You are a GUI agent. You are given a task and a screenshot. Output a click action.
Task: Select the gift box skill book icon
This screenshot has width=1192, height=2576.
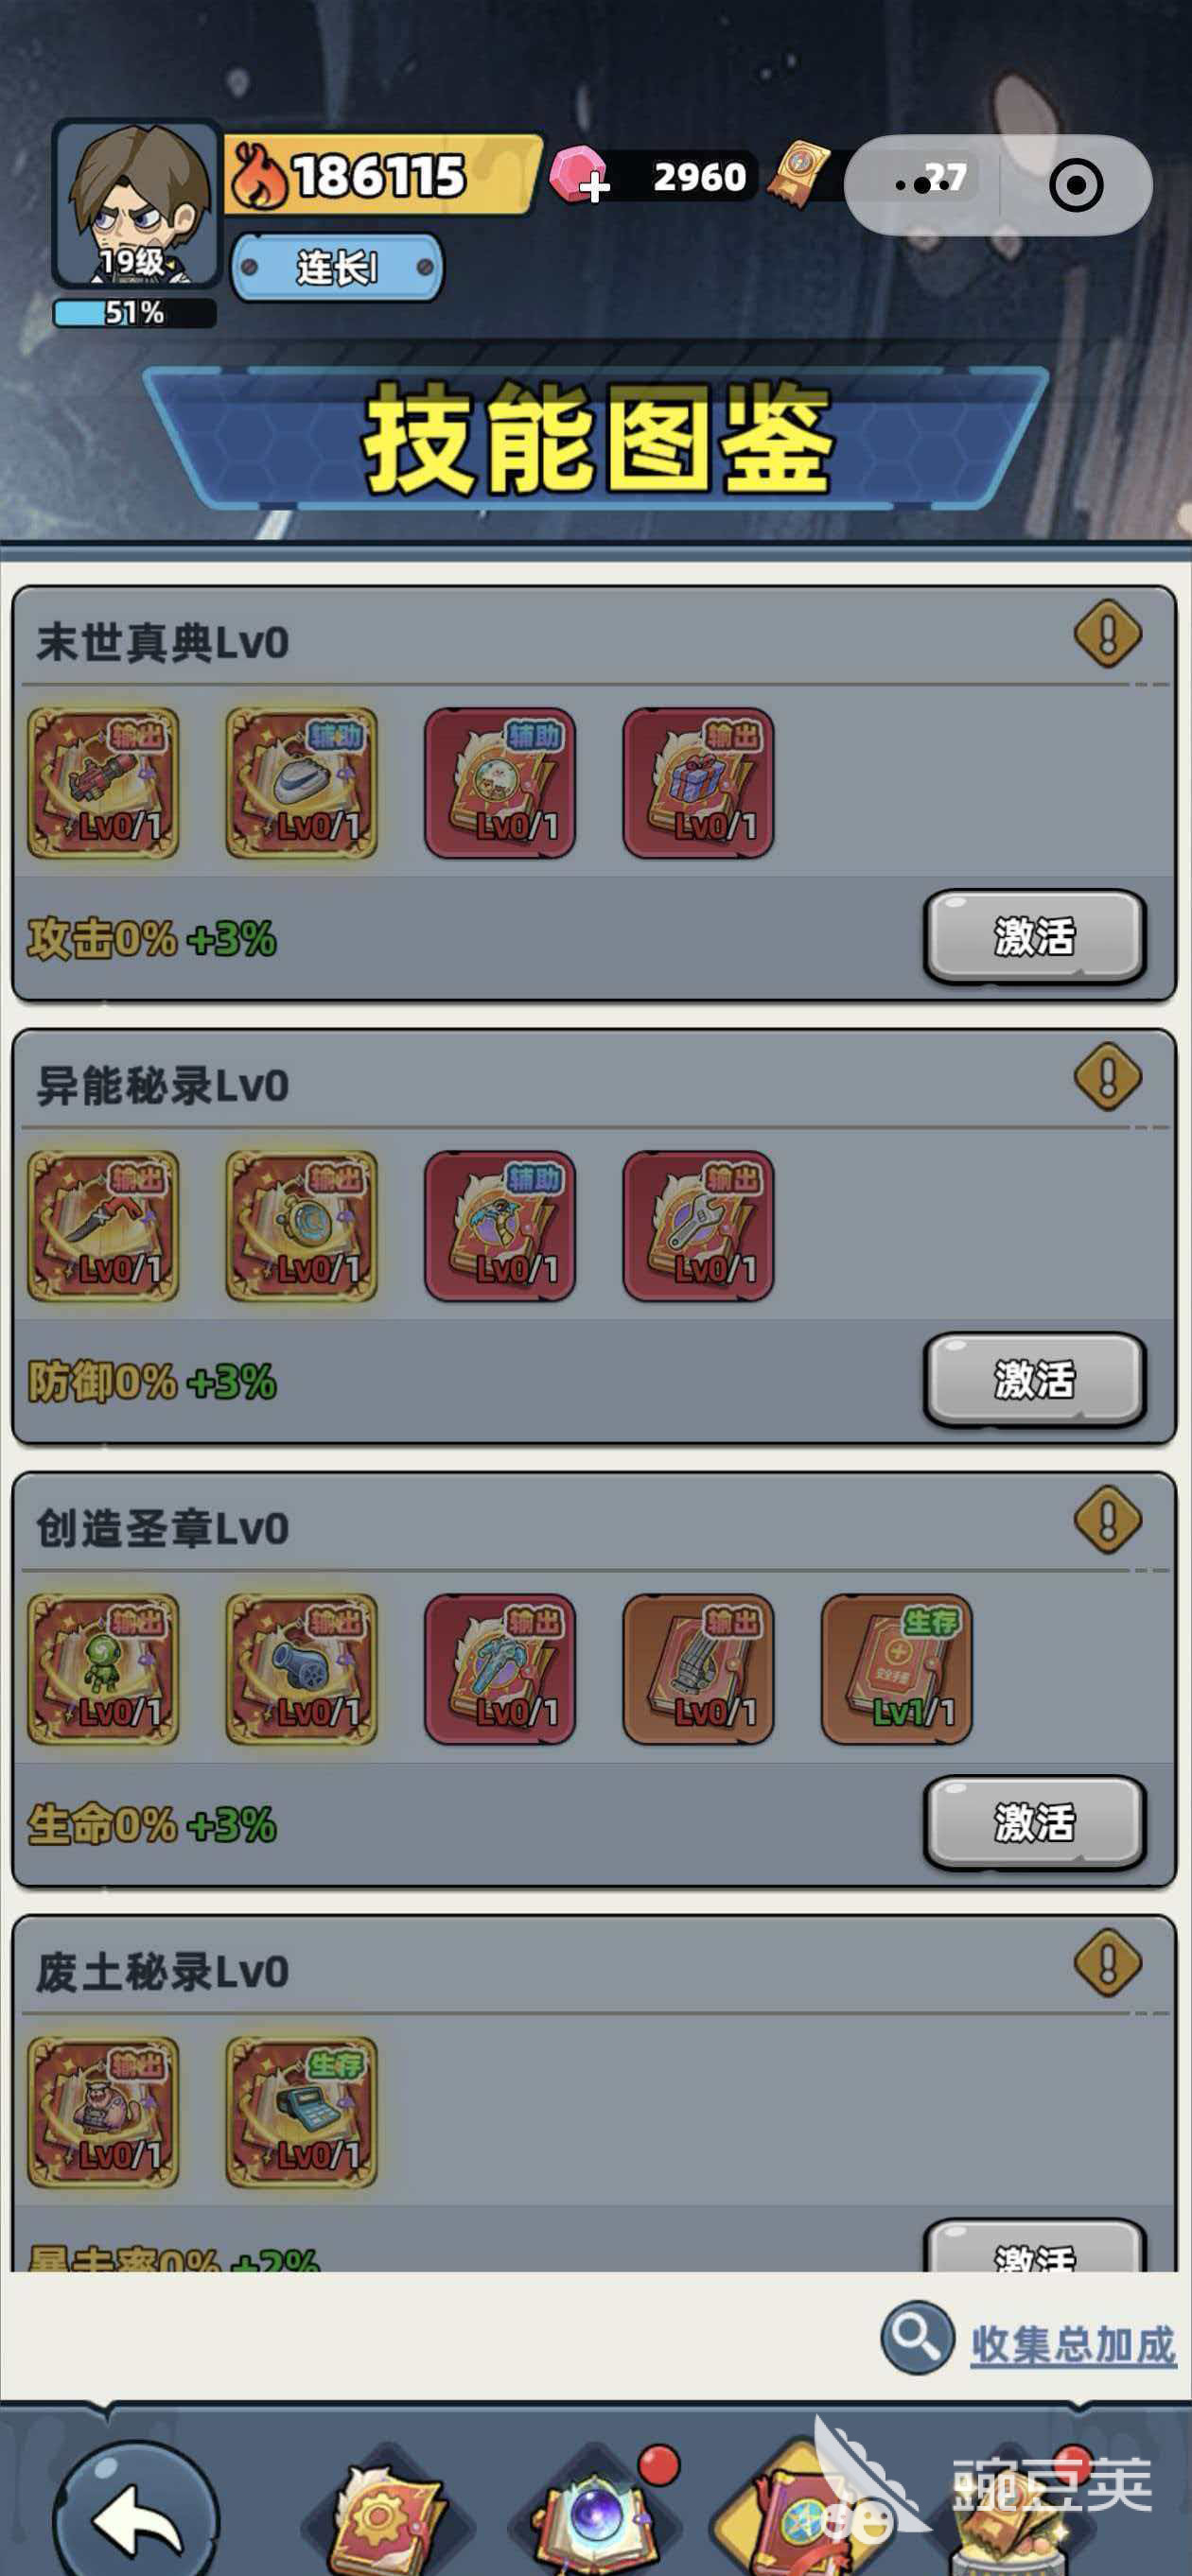[698, 783]
